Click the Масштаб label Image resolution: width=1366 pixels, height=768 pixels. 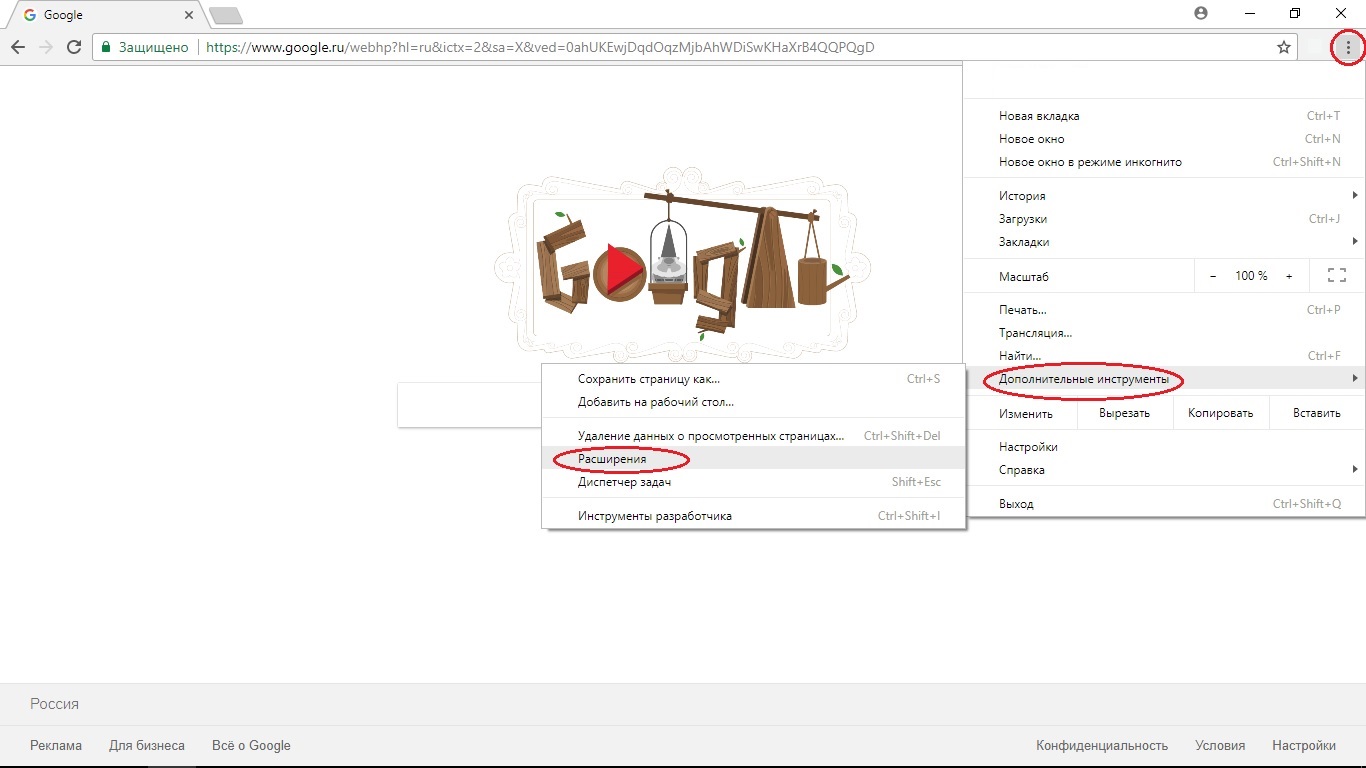coord(1024,276)
